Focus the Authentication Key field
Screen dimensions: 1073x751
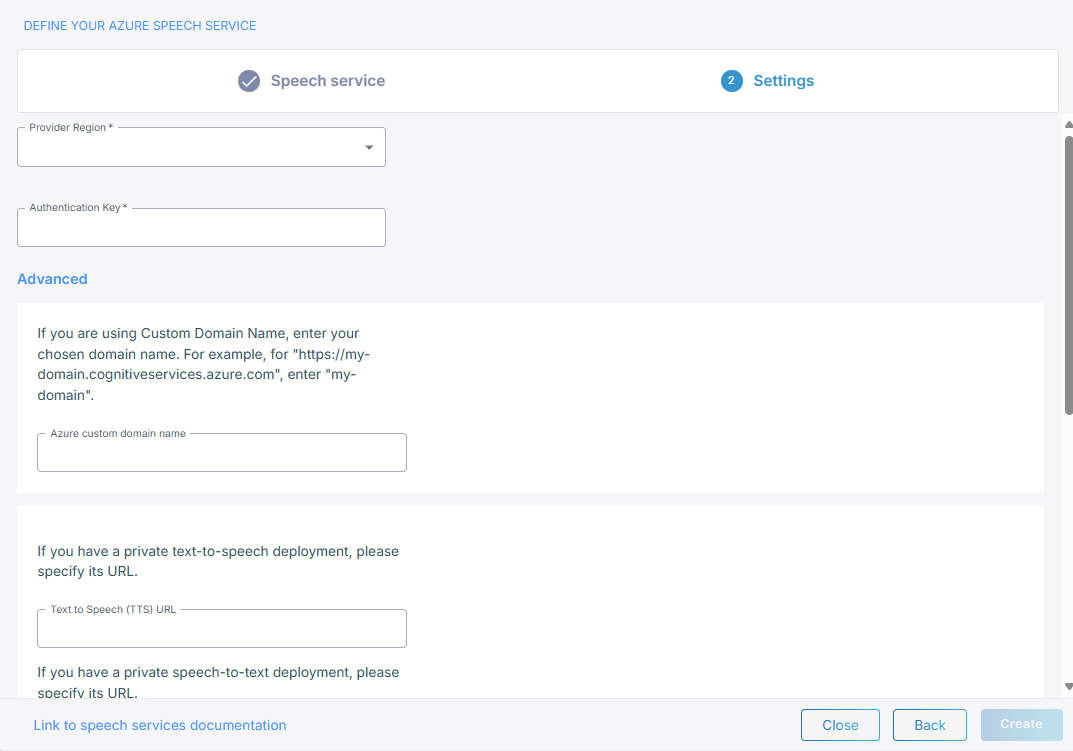point(201,229)
